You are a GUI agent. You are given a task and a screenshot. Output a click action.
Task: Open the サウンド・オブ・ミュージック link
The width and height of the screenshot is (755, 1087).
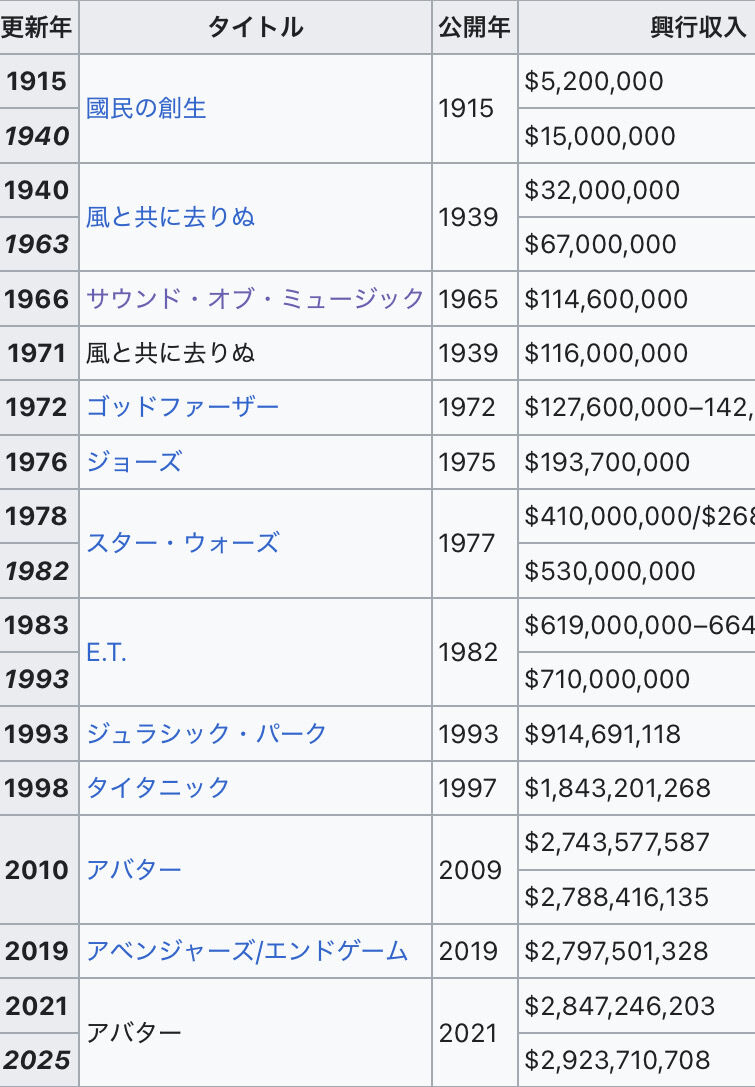255,299
